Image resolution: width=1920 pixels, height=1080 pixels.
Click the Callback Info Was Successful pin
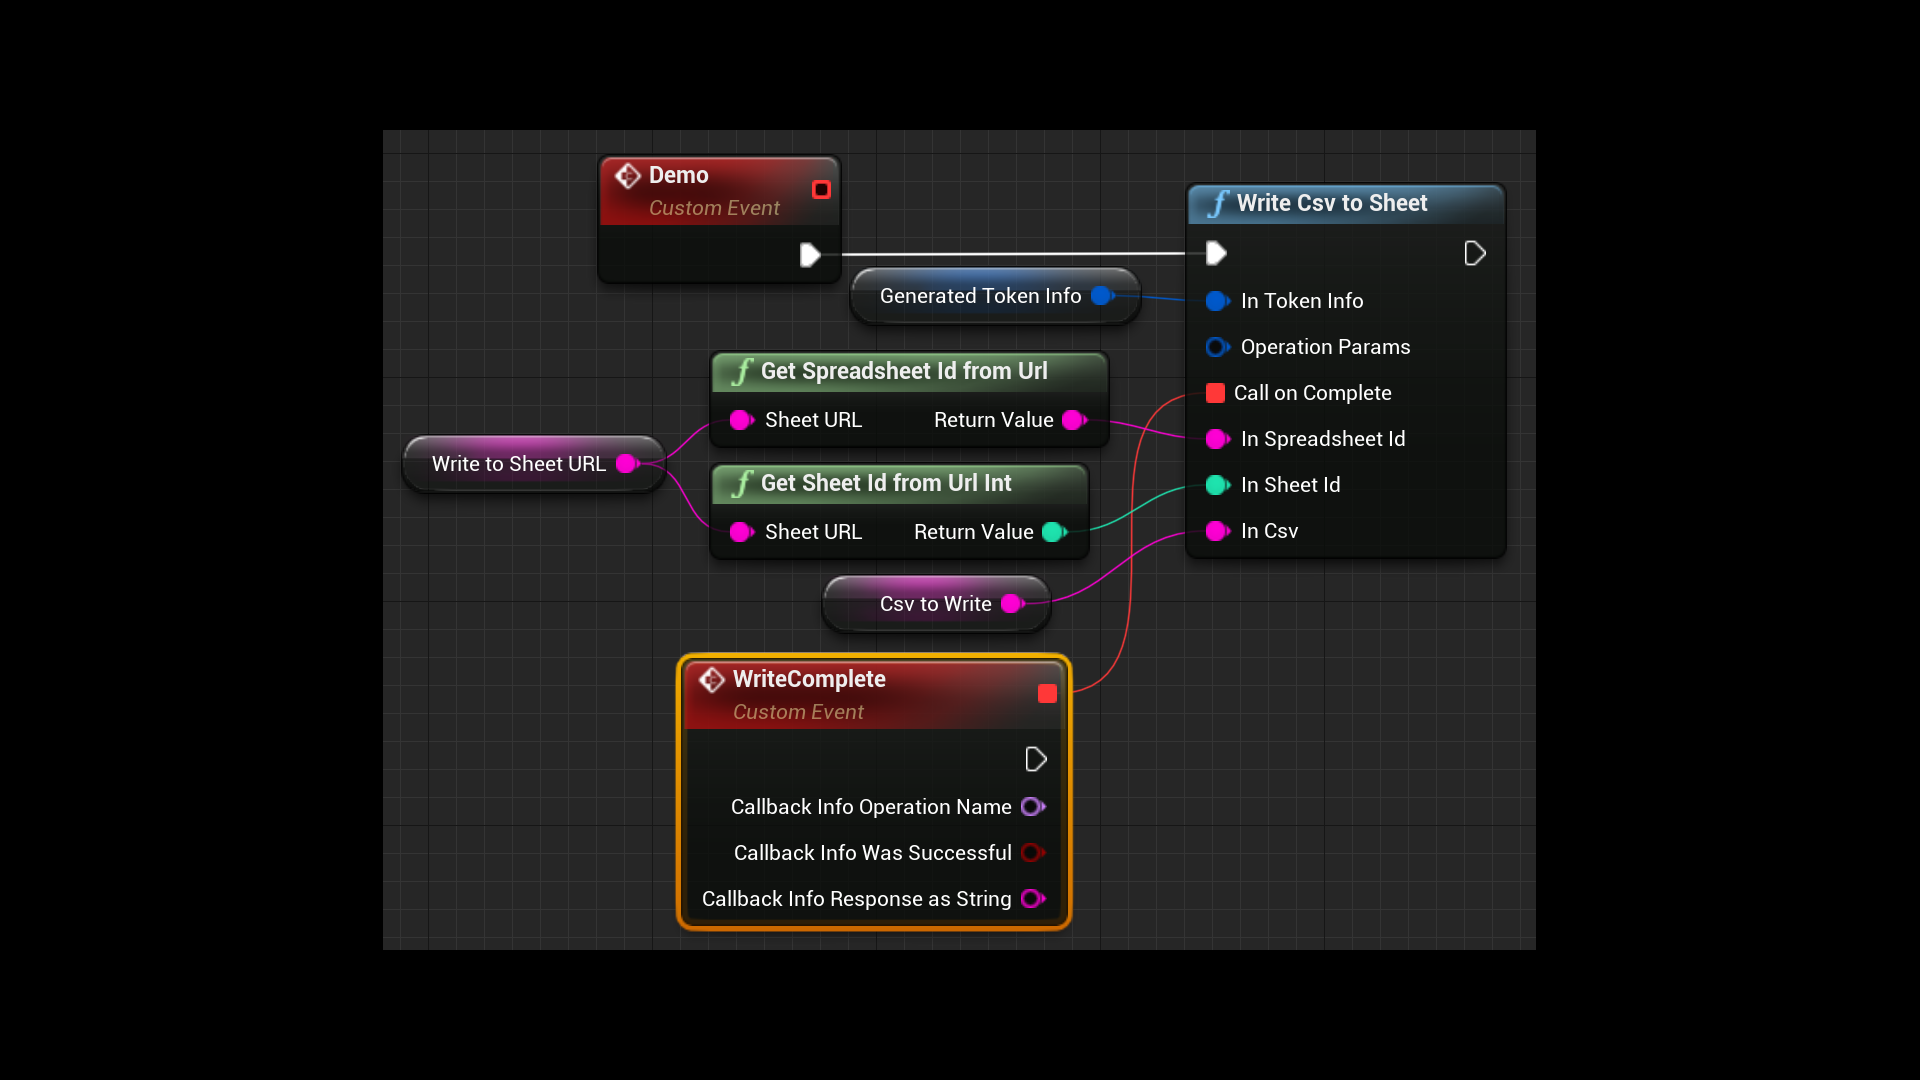tap(1032, 853)
